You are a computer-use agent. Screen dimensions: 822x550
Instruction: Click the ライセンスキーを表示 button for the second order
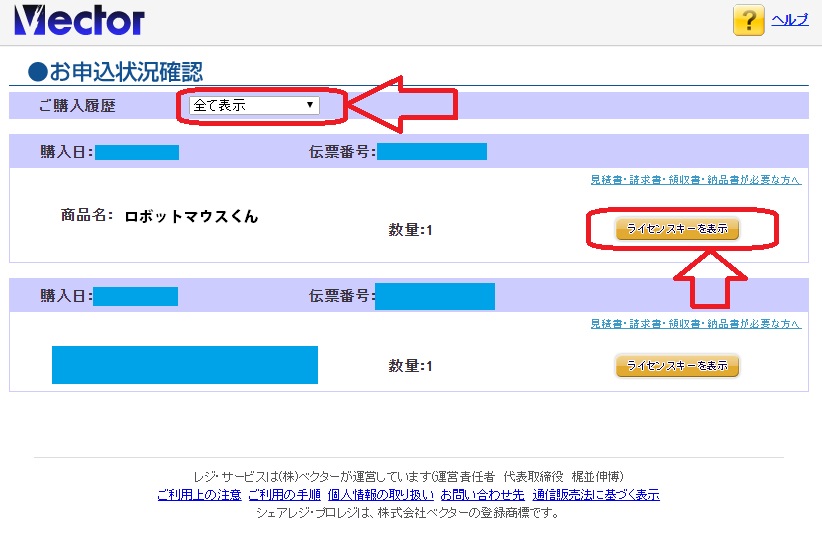[677, 365]
